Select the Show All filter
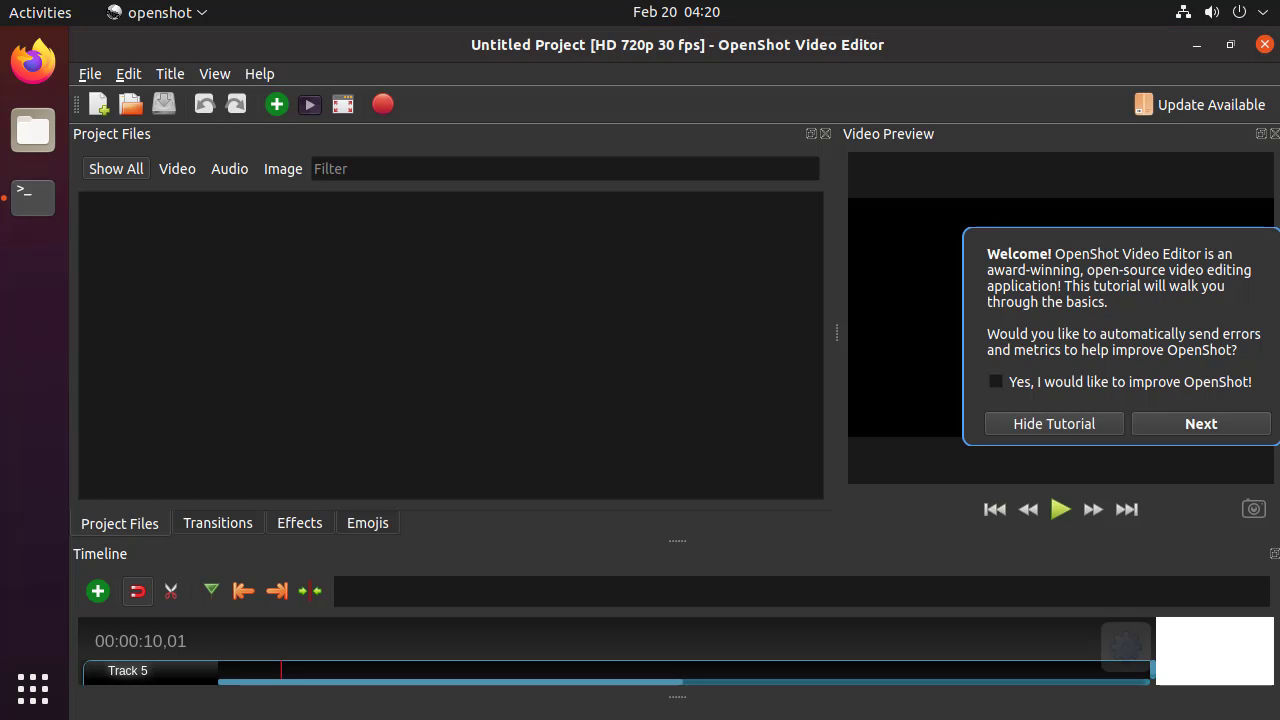Image resolution: width=1280 pixels, height=720 pixels. click(x=116, y=169)
